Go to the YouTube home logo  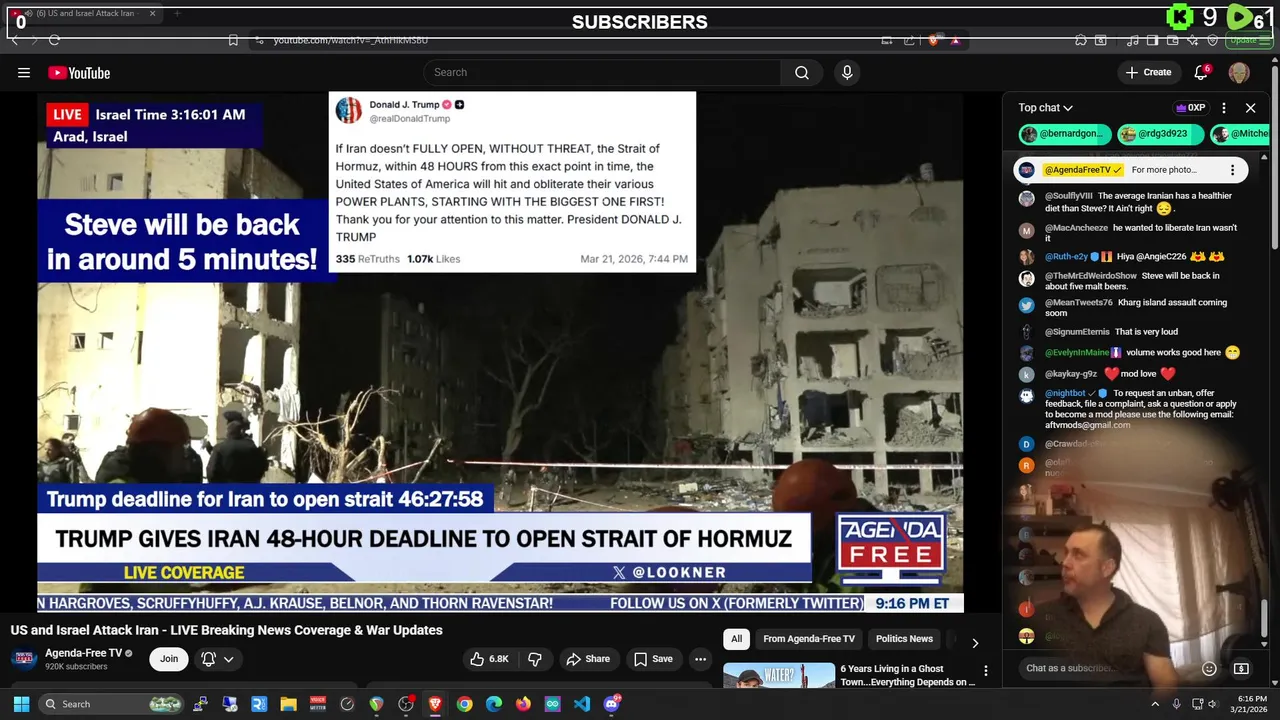point(79,72)
